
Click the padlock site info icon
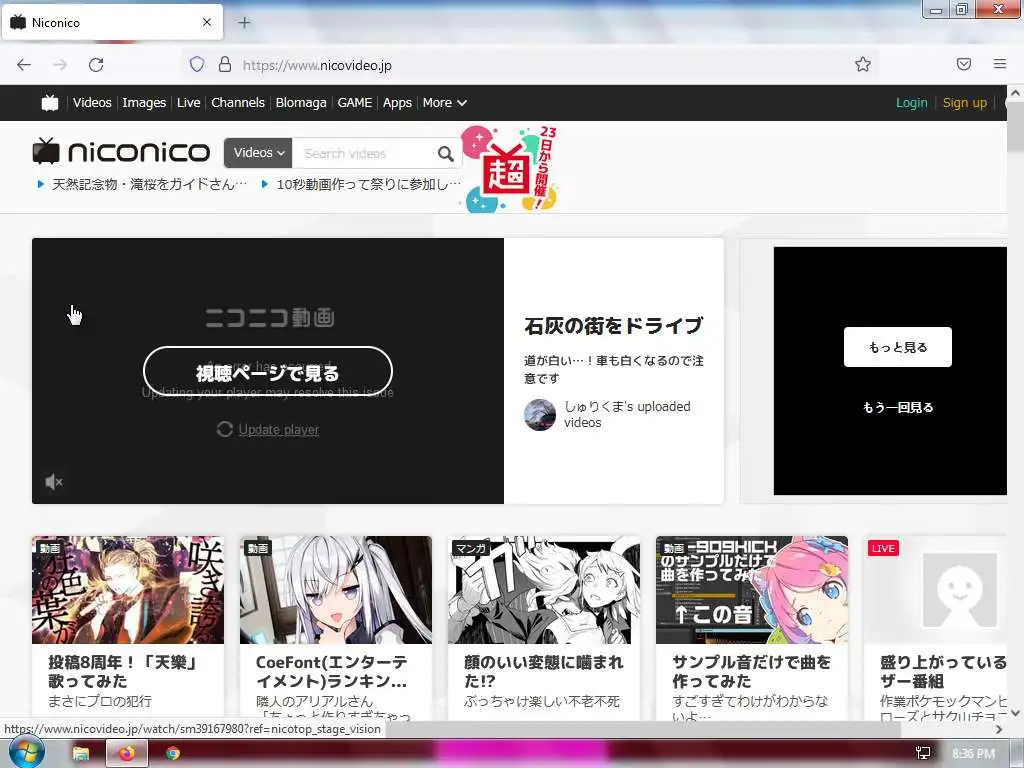(225, 64)
